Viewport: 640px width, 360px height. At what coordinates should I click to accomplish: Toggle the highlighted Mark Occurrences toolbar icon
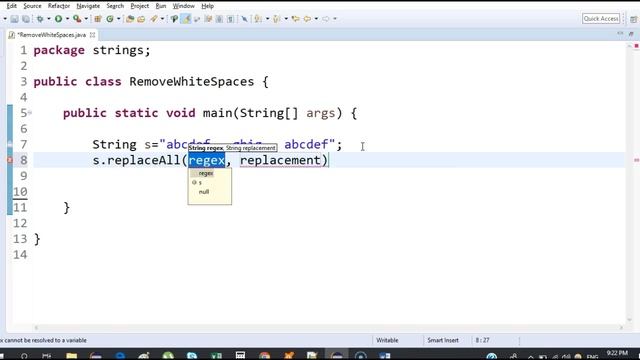click(186, 19)
